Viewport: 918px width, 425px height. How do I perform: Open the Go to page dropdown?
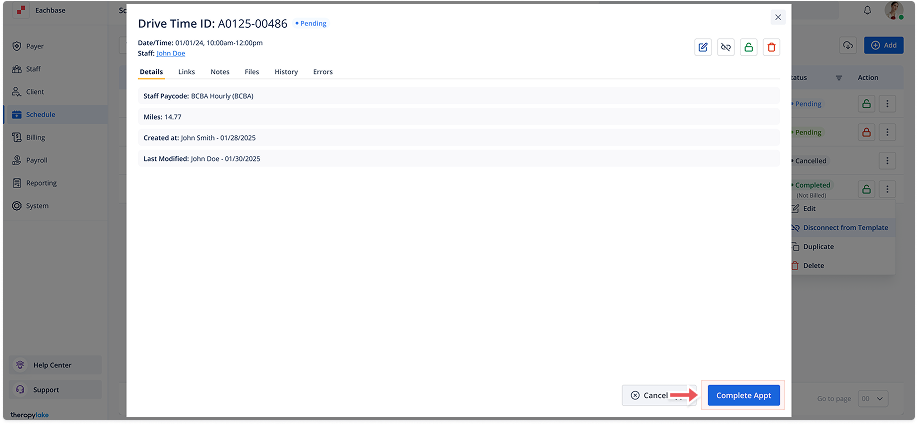pos(874,399)
